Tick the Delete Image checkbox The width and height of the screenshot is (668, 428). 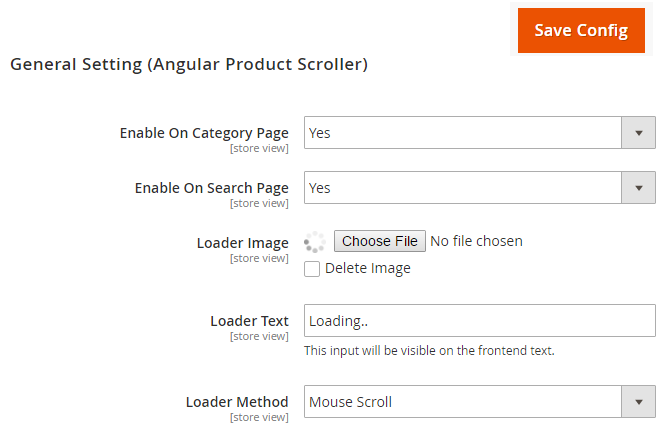312,268
